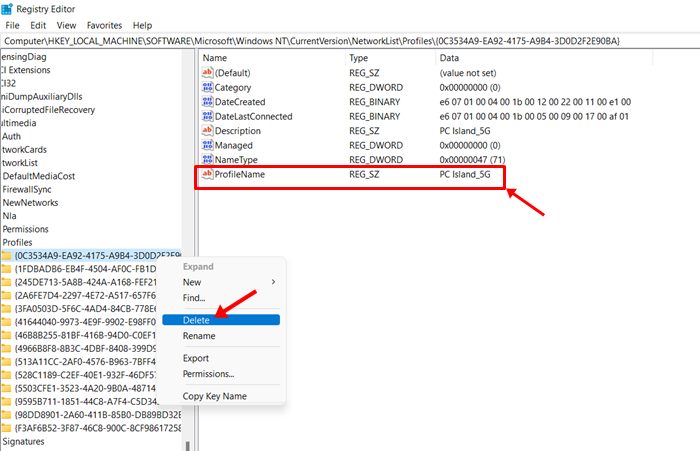This screenshot has width=700, height=451.
Task: Open the File menu
Action: coord(12,25)
